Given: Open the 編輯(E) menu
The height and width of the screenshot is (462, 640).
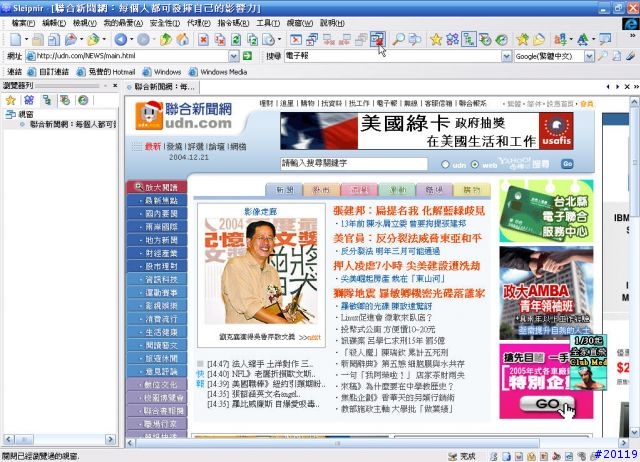Looking at the screenshot, I should coord(54,23).
